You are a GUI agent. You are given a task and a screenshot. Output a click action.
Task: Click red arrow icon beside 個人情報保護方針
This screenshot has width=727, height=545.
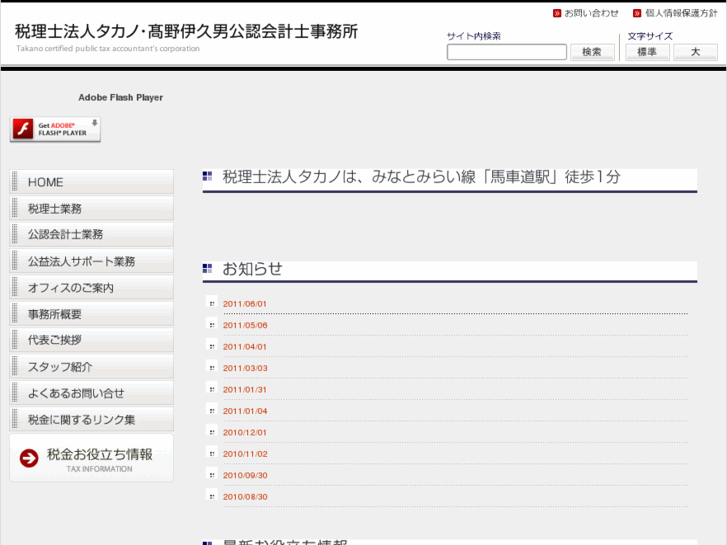pyautogui.click(x=637, y=13)
